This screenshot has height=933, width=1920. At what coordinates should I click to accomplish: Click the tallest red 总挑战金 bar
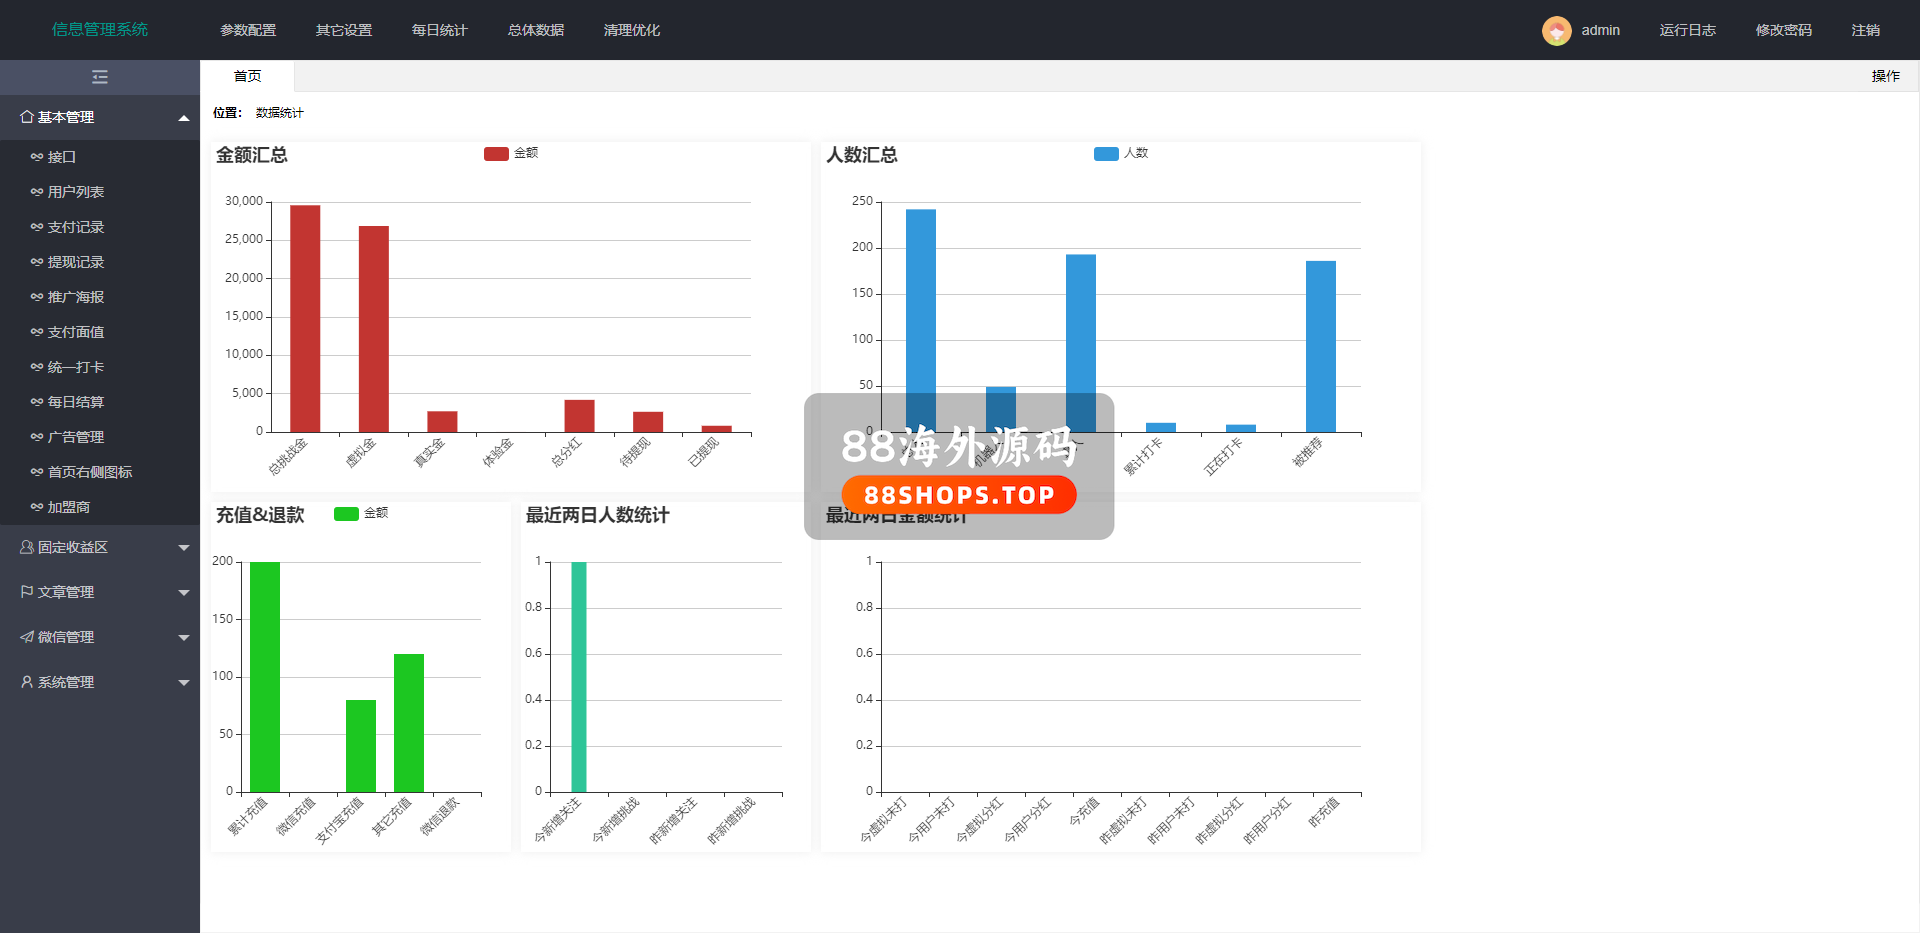tap(305, 318)
